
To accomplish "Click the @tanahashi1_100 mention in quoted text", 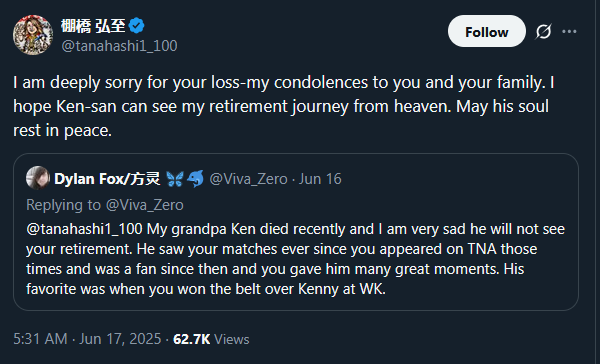I will tap(84, 229).
